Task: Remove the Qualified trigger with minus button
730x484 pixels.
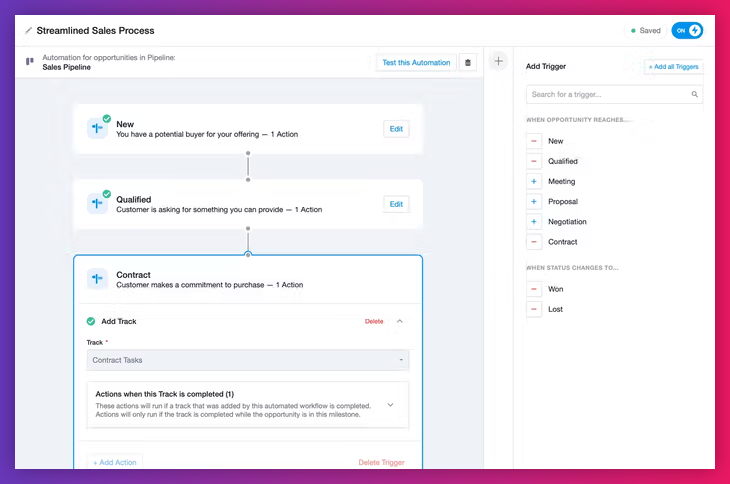Action: [x=534, y=161]
